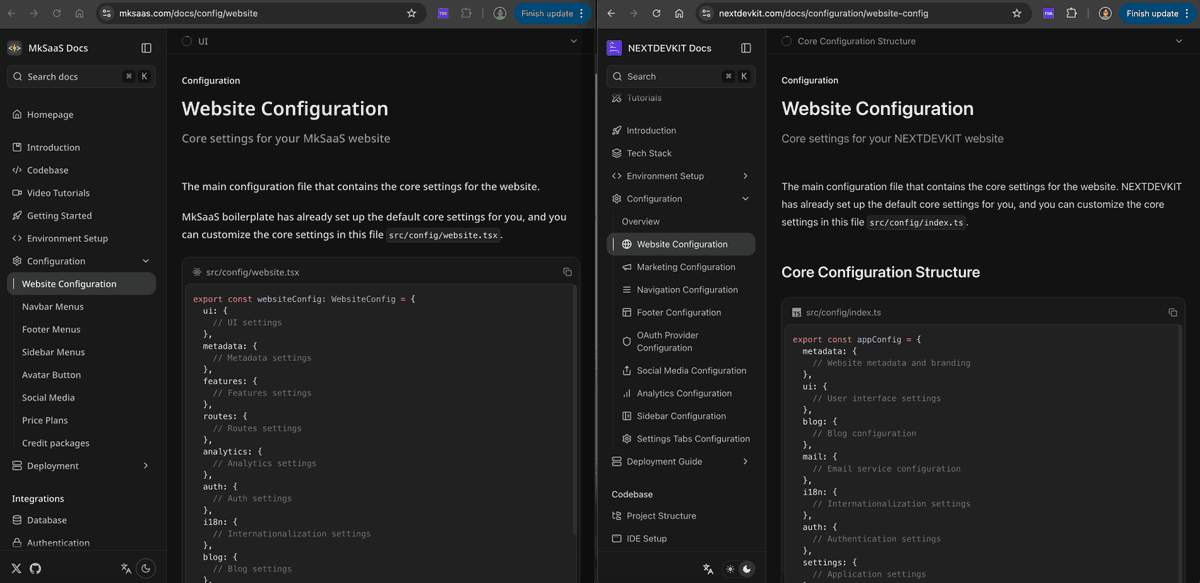Copy the src/config/website.tsx code block
Viewport: 1200px width, 583px height.
coord(567,272)
